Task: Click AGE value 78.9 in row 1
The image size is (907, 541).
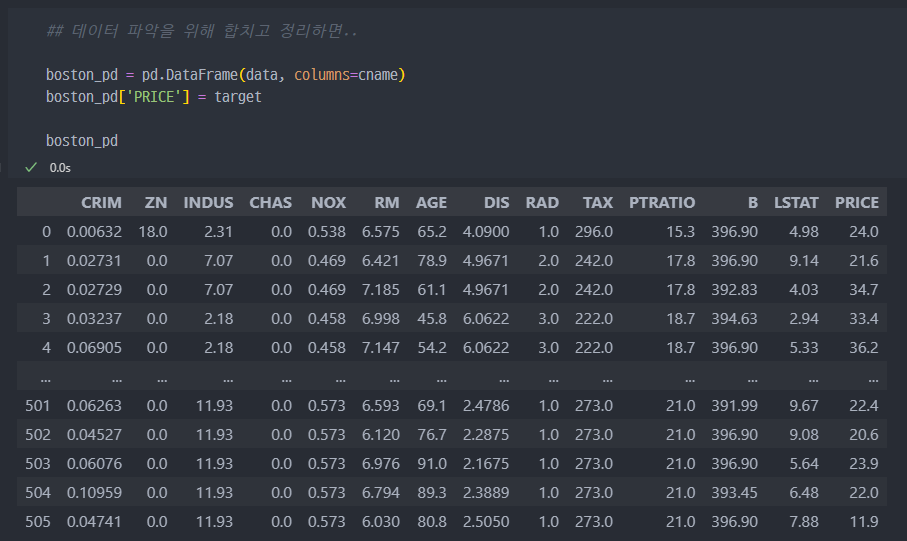Action: [432, 260]
